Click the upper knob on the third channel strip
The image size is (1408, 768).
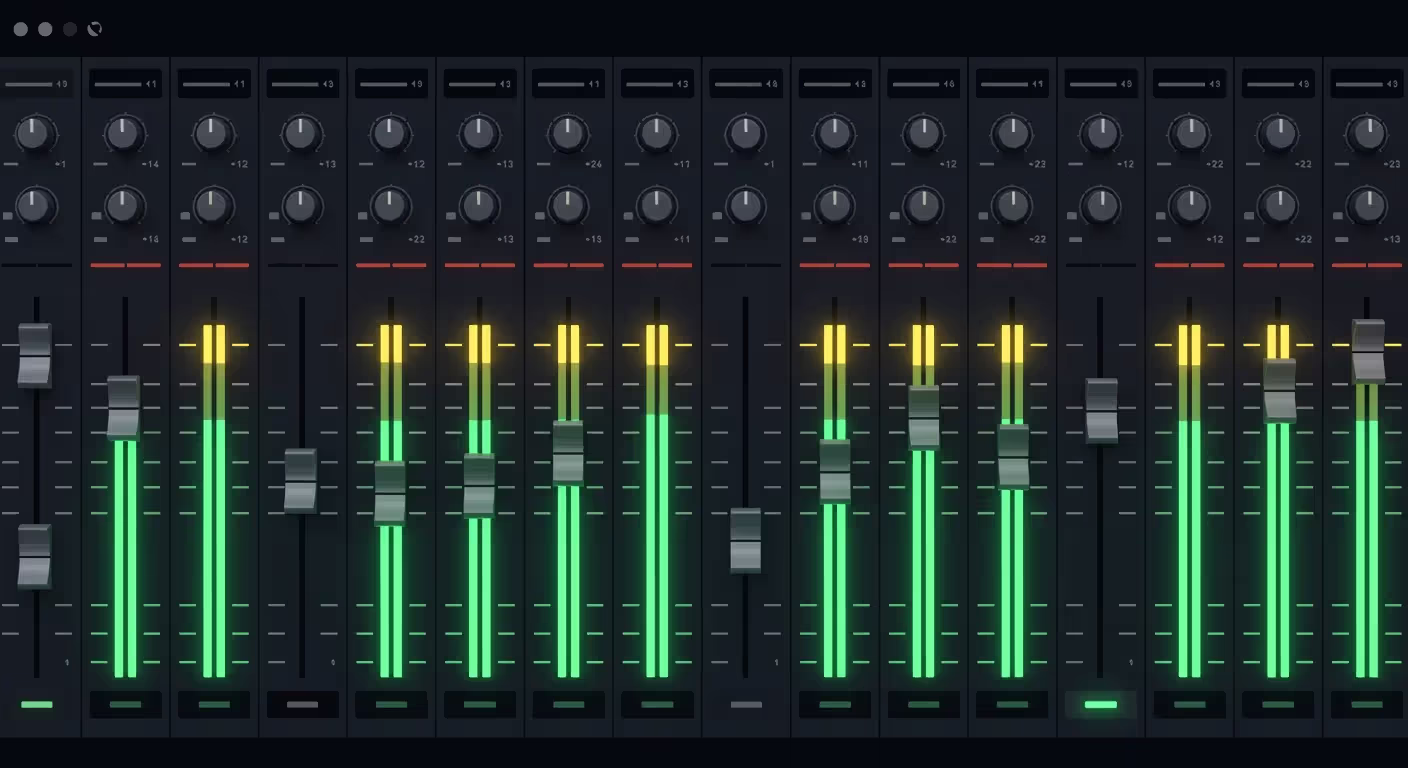pyautogui.click(x=213, y=133)
